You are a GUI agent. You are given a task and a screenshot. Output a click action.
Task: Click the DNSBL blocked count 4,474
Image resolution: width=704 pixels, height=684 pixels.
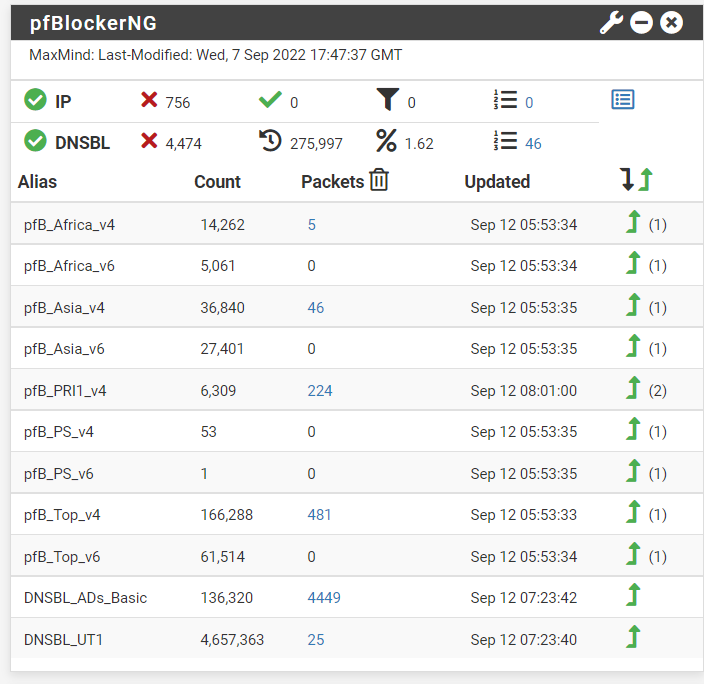coord(184,144)
